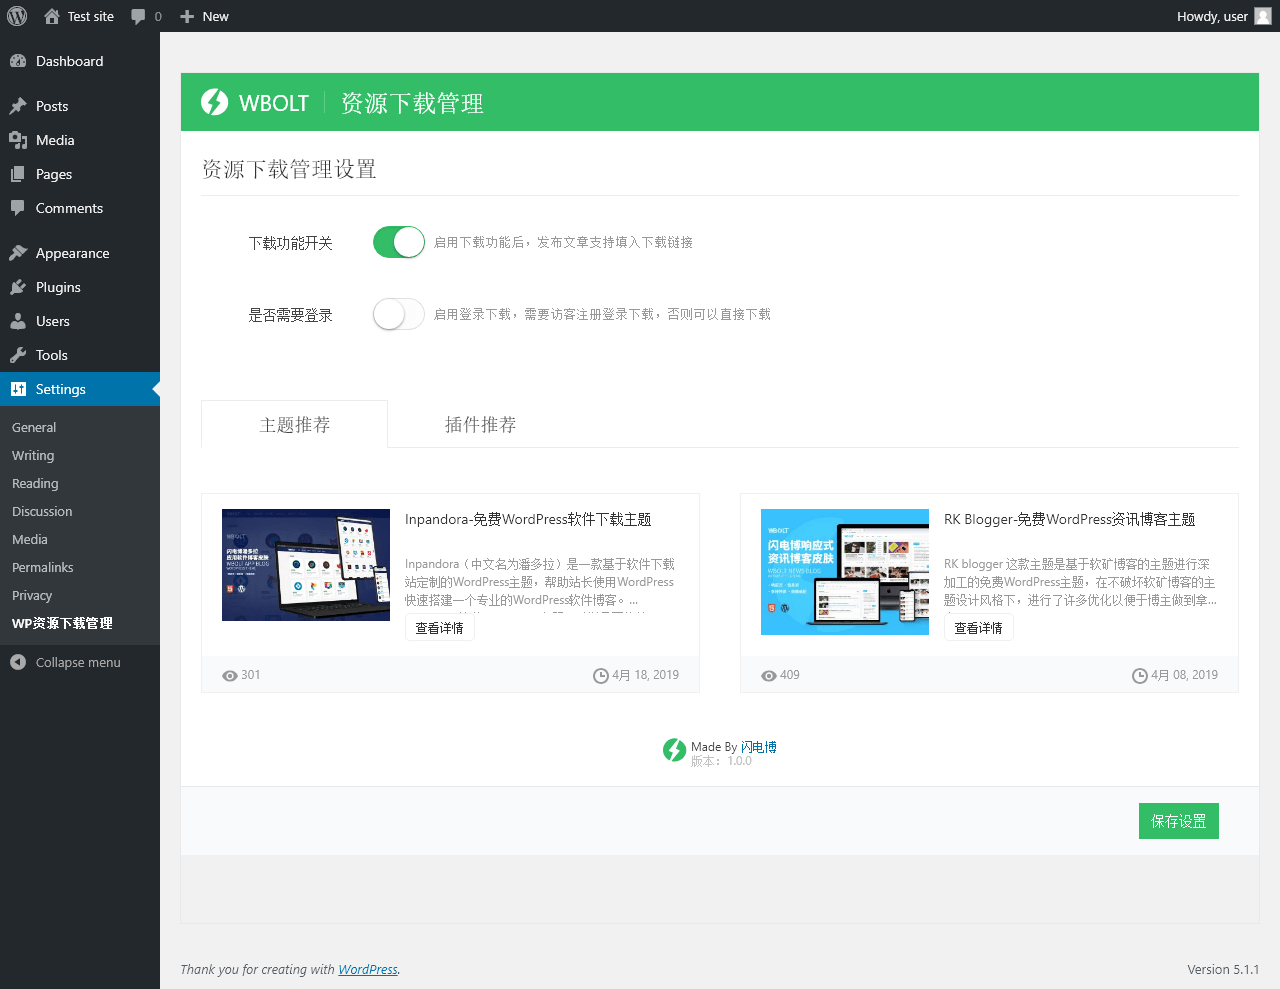Open the 闪电博 link in footer

tap(759, 747)
